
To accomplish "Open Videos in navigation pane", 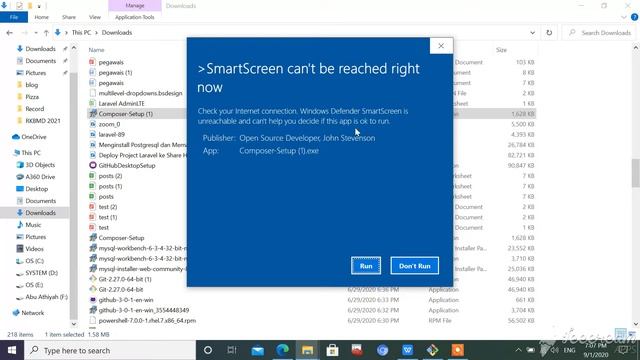I will (34, 249).
